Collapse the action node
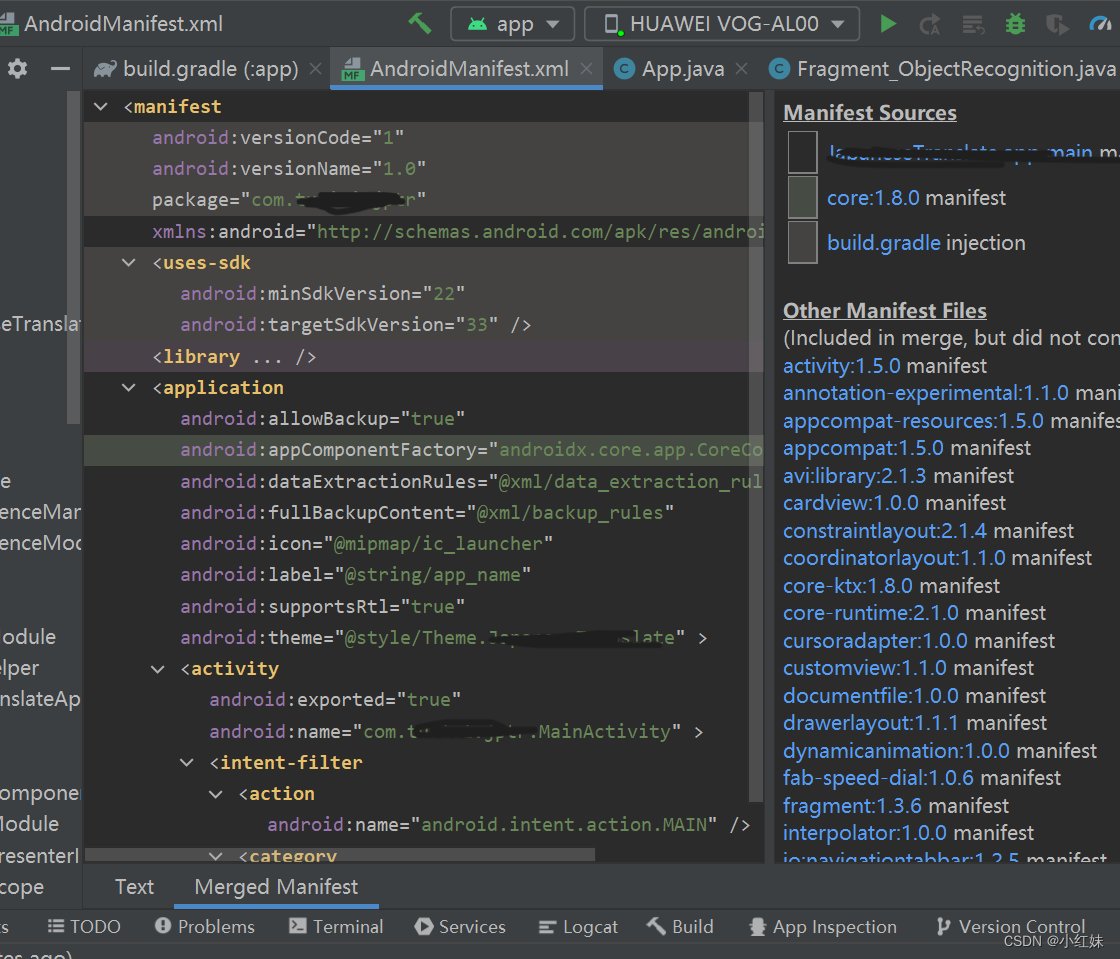Viewport: 1120px width, 959px height. point(216,794)
